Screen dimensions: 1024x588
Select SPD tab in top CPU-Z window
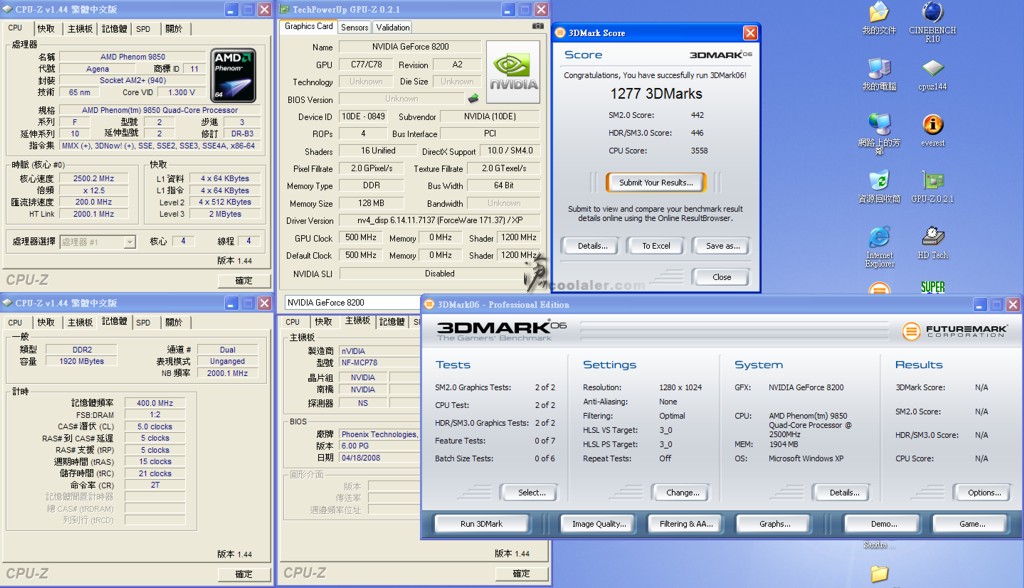143,29
